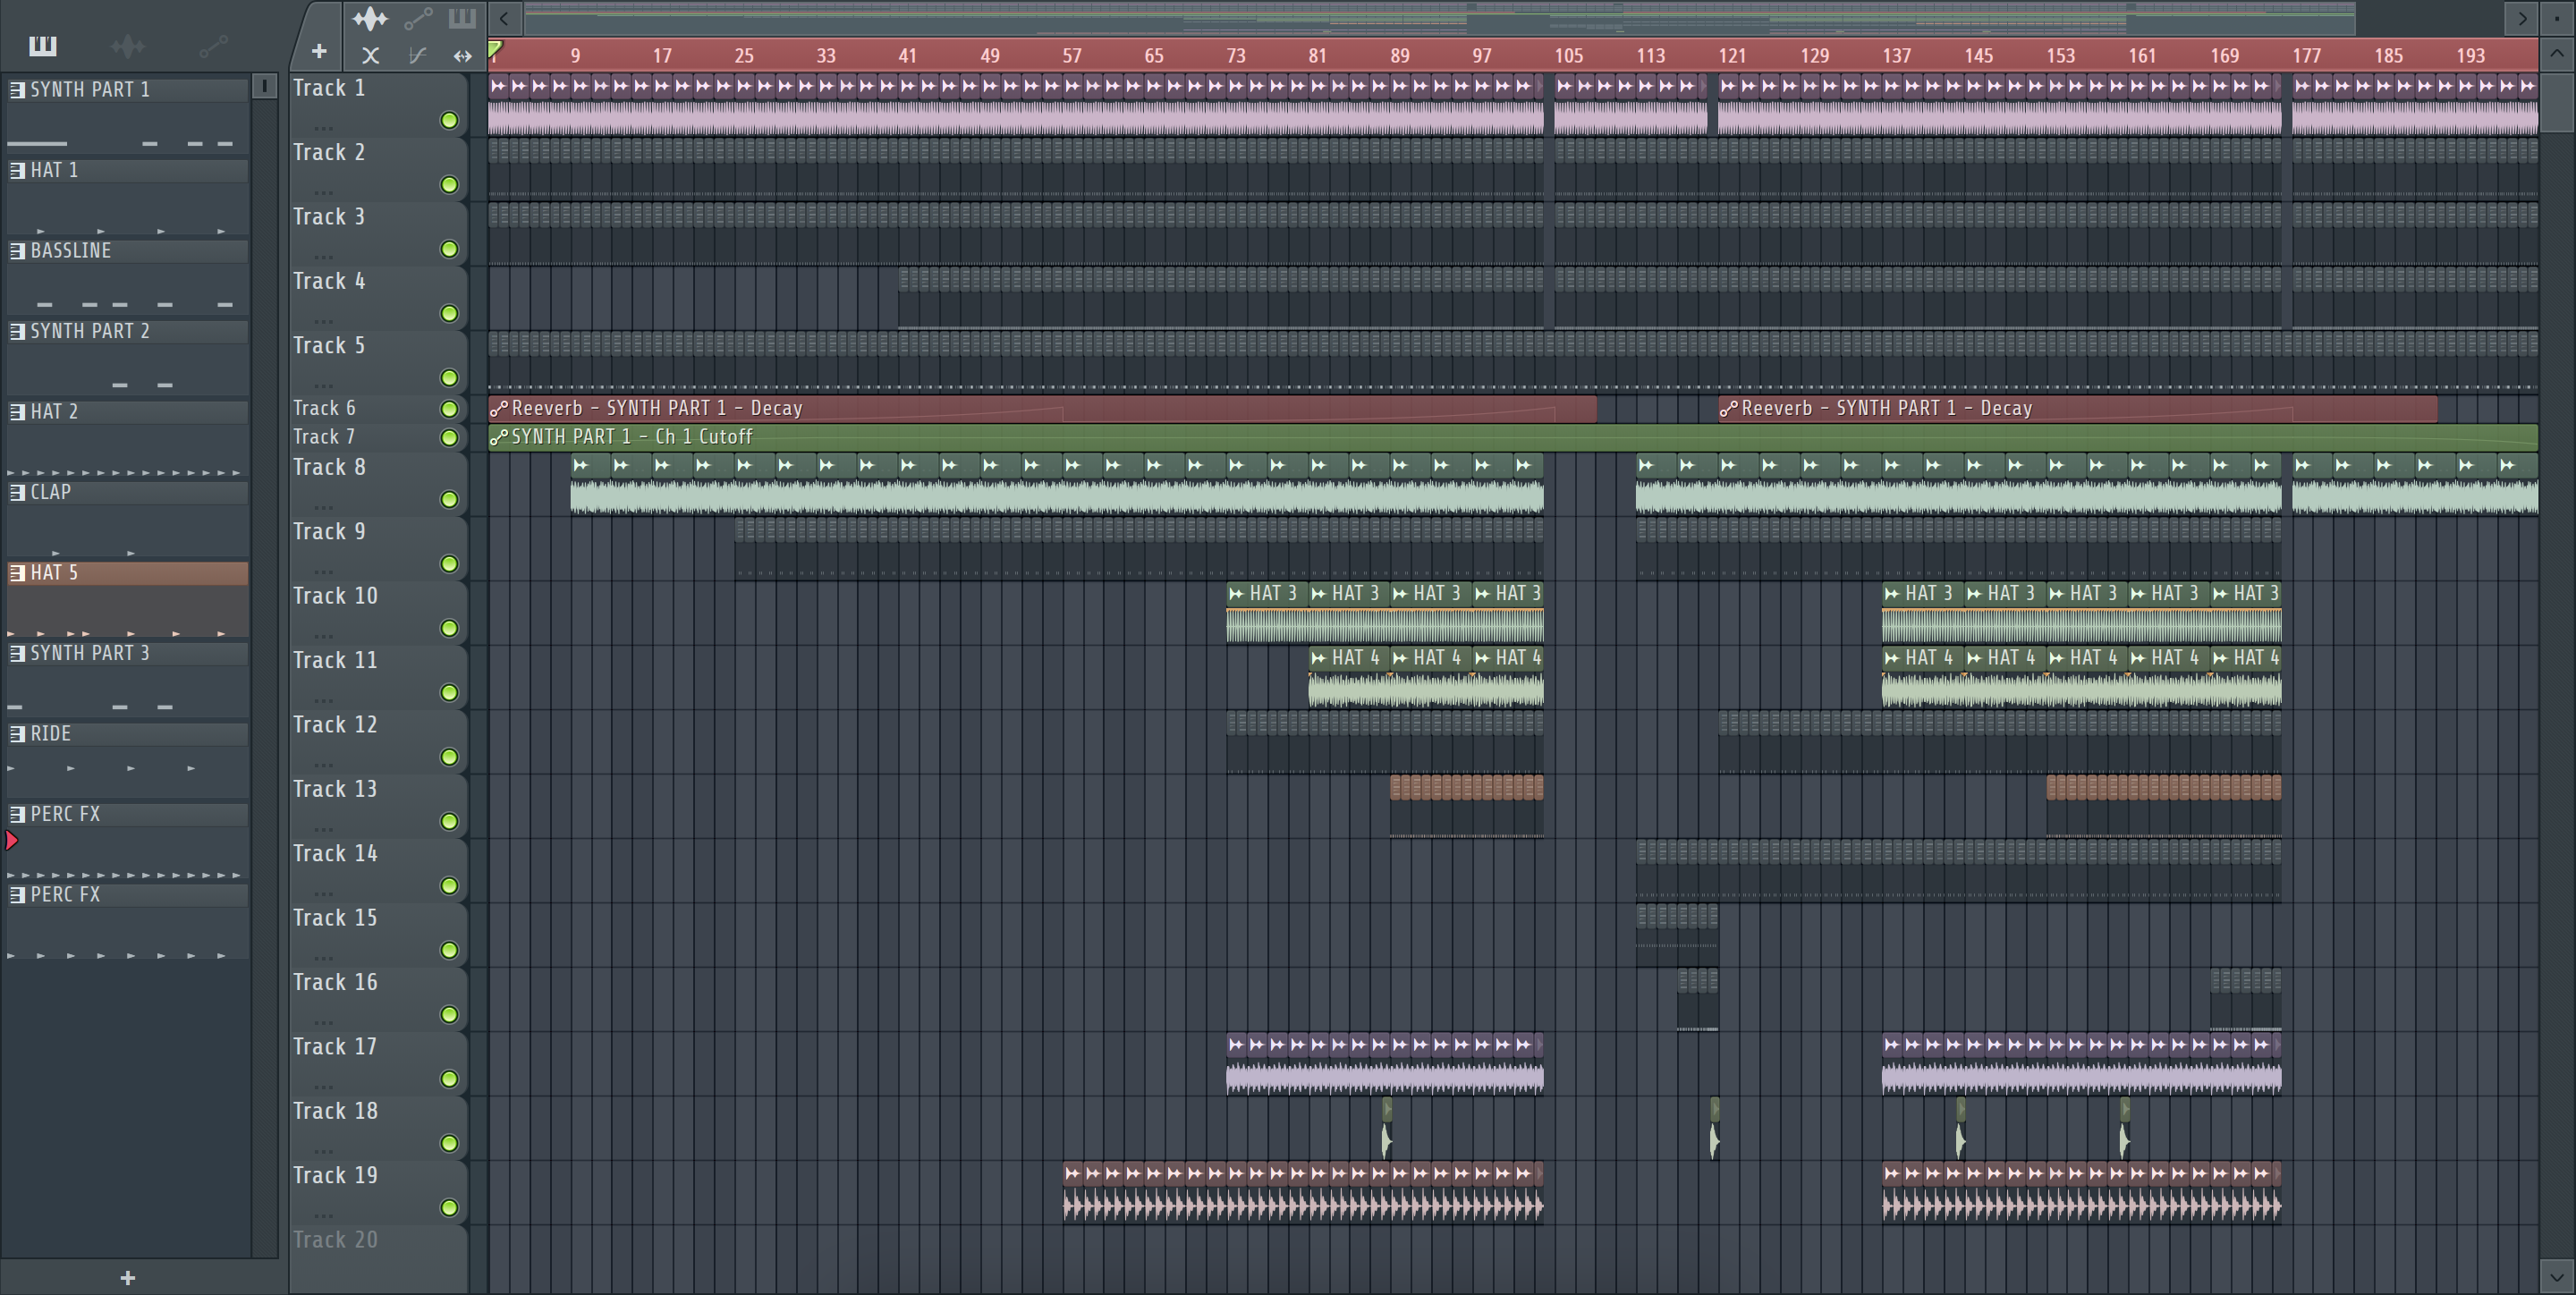Select the audio clip focus waveform icon
Image resolution: width=2576 pixels, height=1295 pixels.
click(370, 19)
